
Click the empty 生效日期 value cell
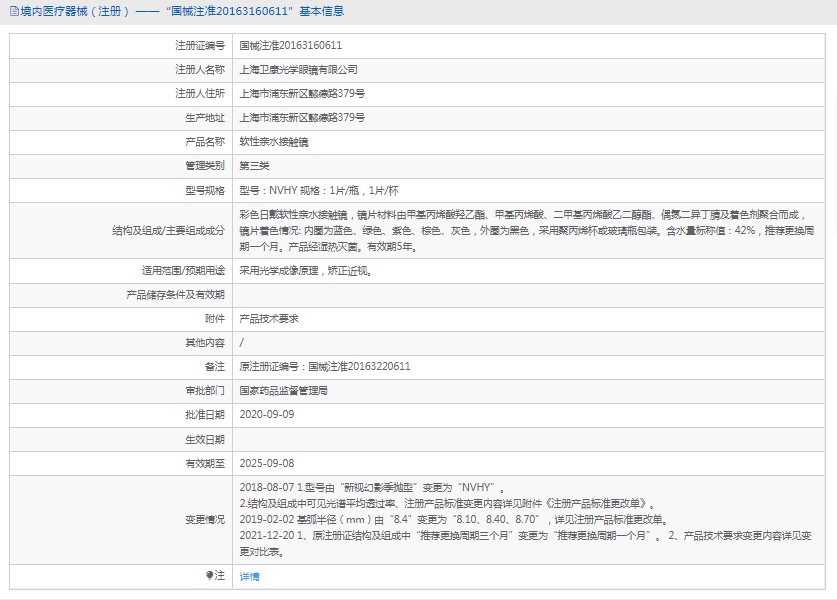click(x=530, y=439)
